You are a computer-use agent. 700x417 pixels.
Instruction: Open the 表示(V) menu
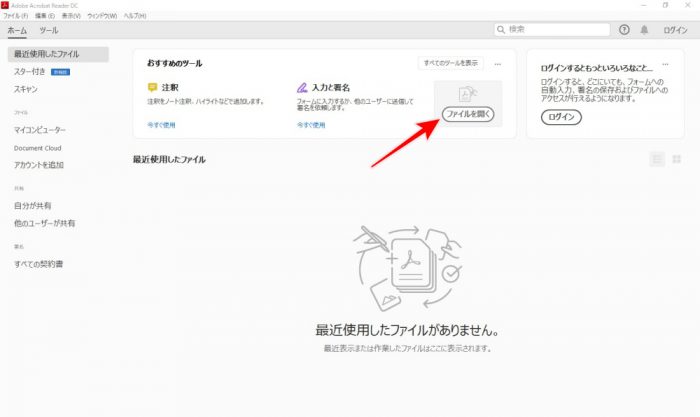click(71, 16)
